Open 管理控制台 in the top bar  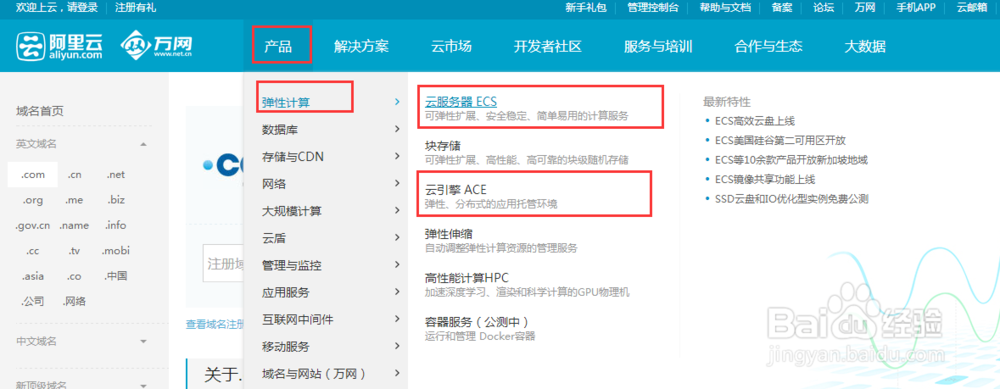point(653,8)
